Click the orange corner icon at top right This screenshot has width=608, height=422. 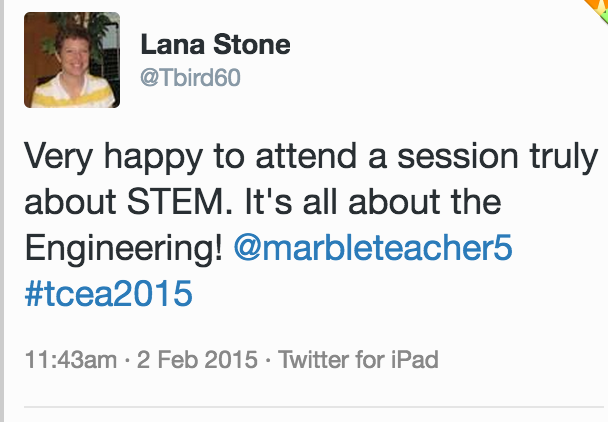(x=596, y=8)
